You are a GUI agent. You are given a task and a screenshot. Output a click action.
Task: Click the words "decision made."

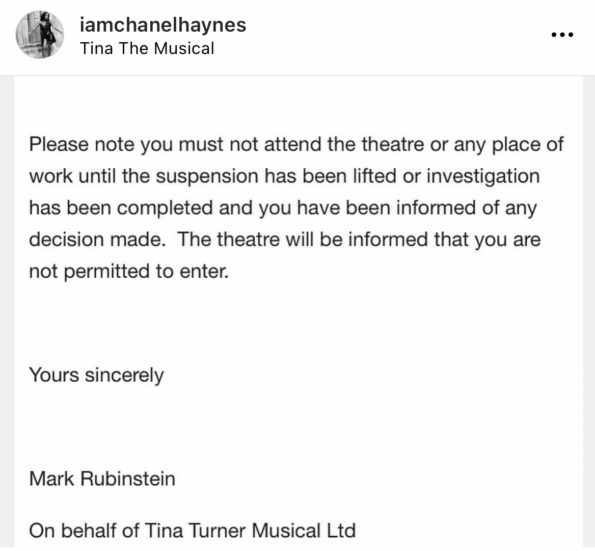point(98,240)
